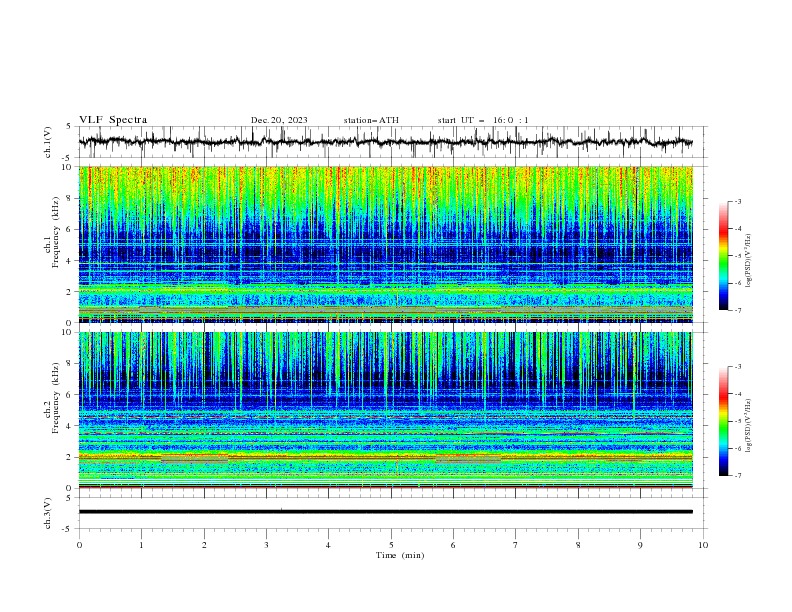Click time axis tick label "7"
The width and height of the screenshot is (792, 612).
[x=516, y=545]
